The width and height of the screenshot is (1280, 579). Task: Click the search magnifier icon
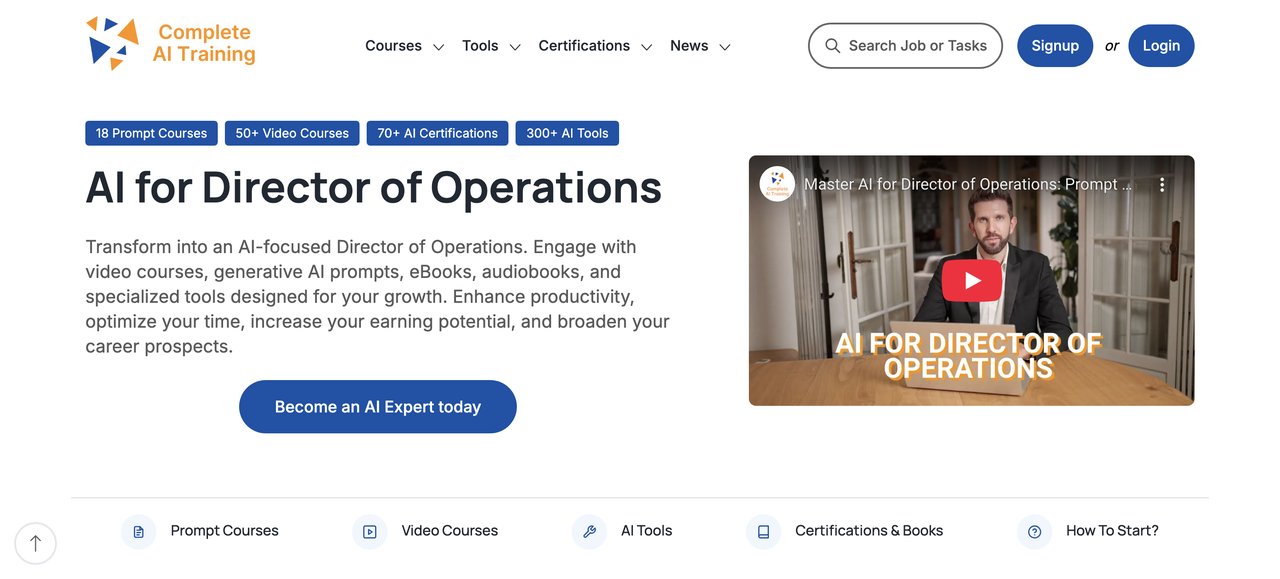[x=832, y=46]
